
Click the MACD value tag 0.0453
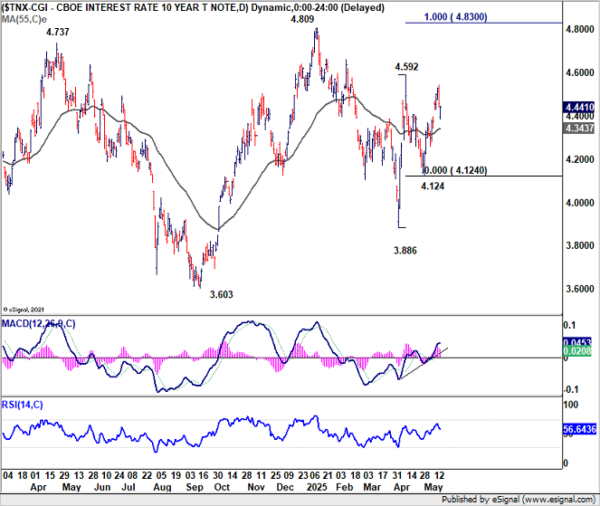point(577,342)
